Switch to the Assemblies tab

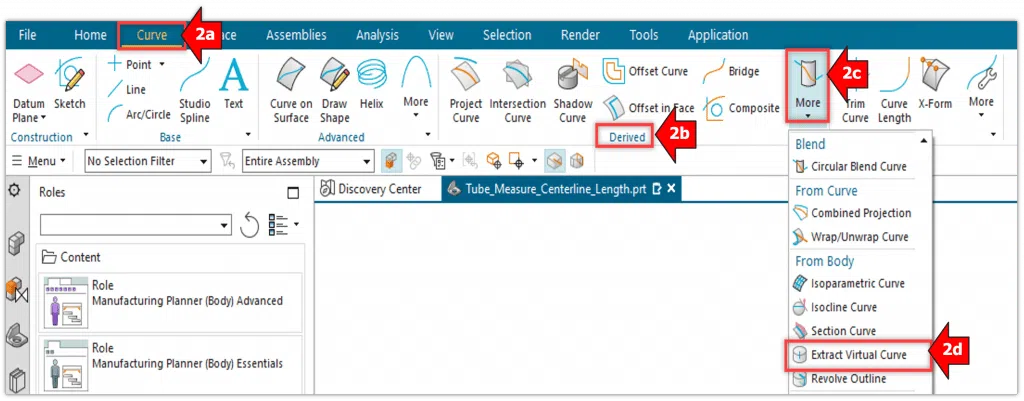click(296, 35)
